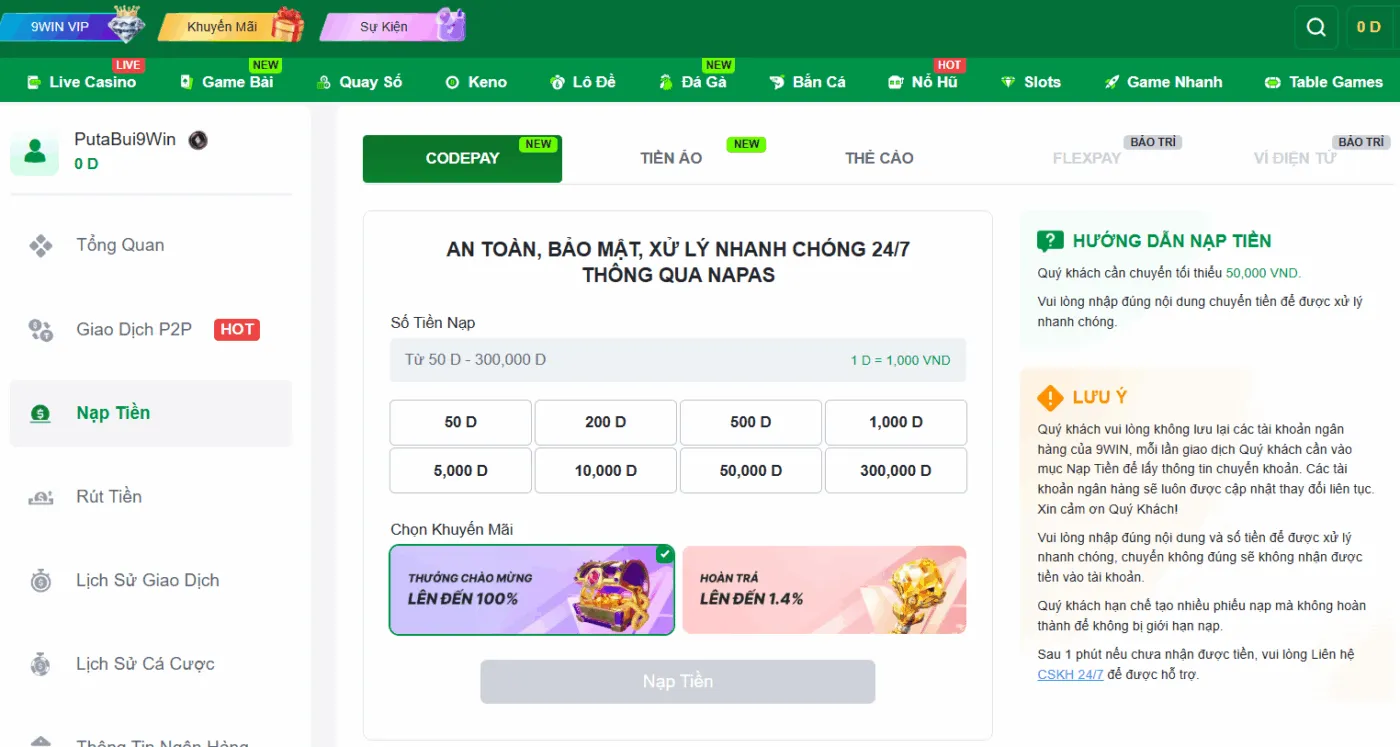Open Table Games via its chip icon

point(1272,81)
